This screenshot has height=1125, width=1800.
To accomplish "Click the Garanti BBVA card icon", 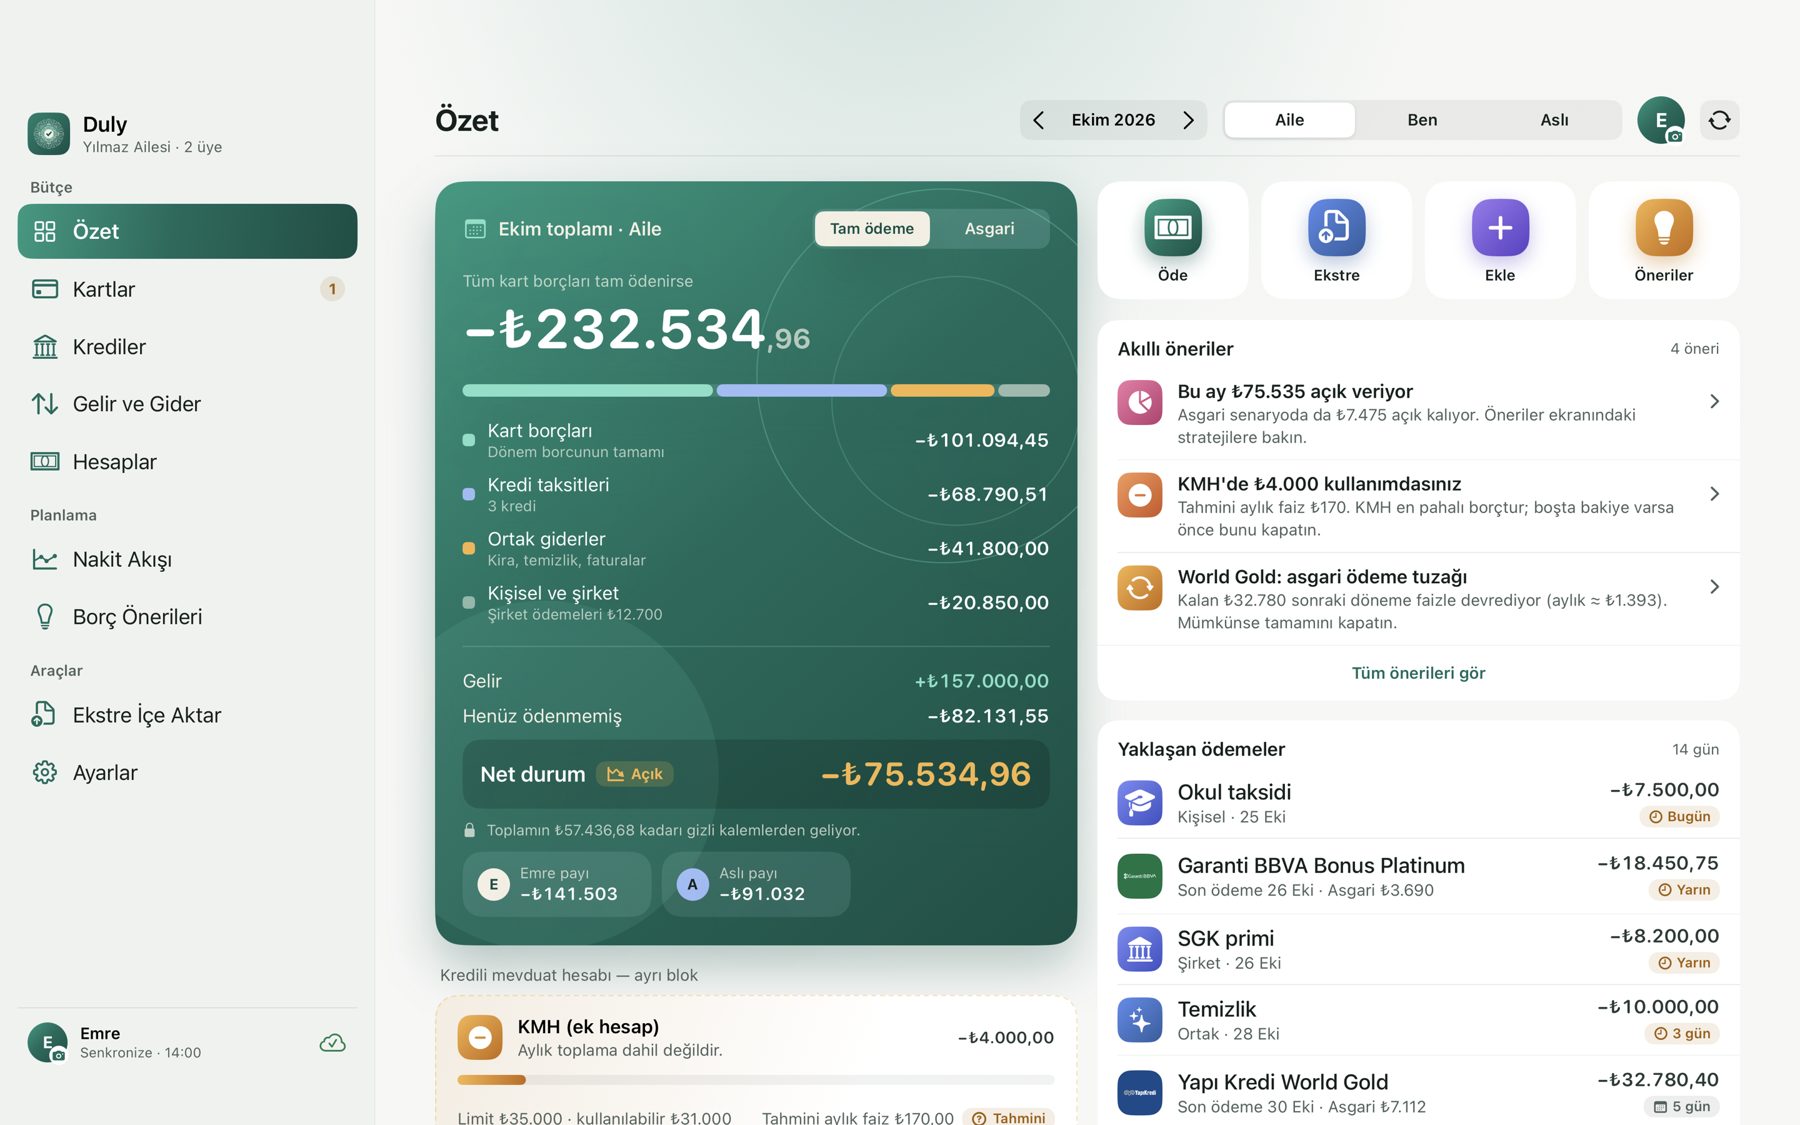I will pyautogui.click(x=1140, y=876).
